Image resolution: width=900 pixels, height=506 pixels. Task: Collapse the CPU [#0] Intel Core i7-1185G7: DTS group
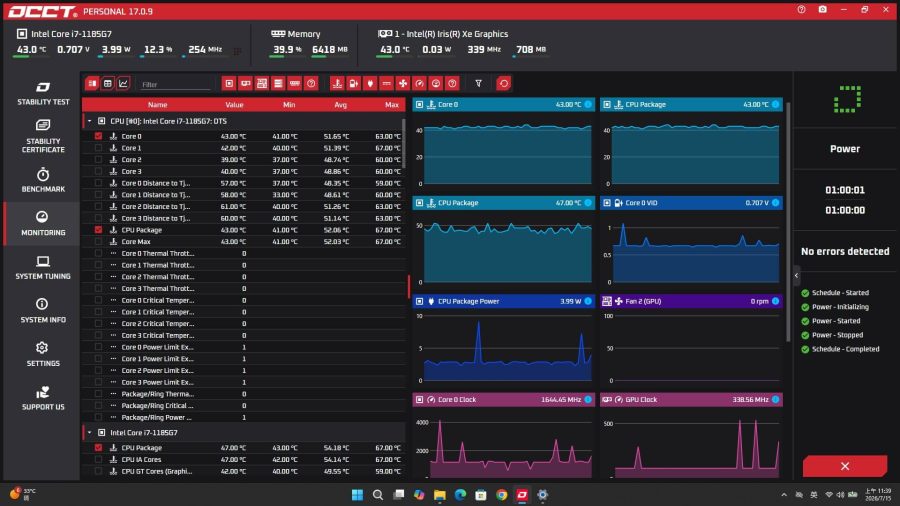point(90,121)
